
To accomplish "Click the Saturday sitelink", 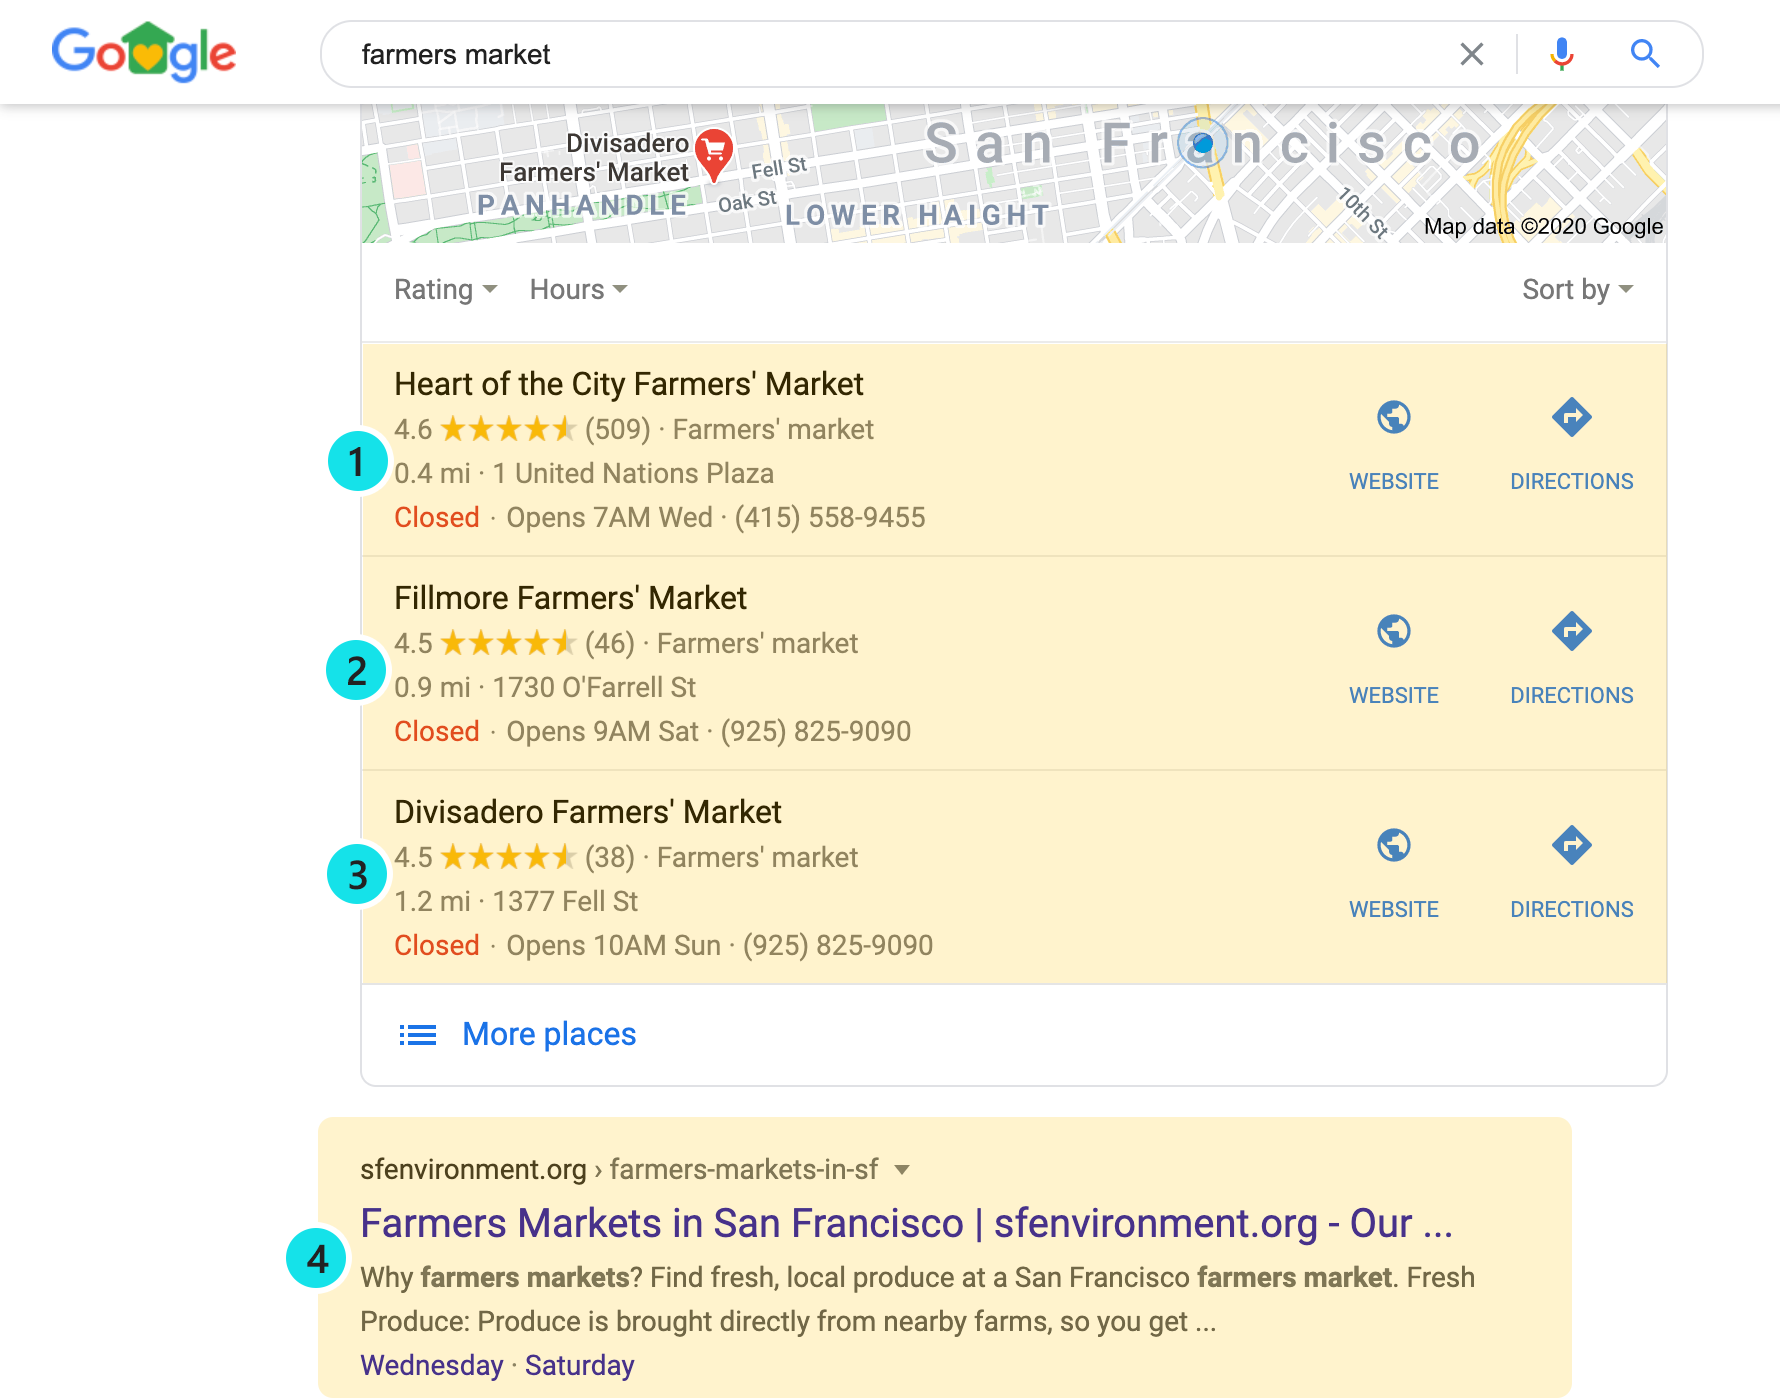I will coord(580,1366).
